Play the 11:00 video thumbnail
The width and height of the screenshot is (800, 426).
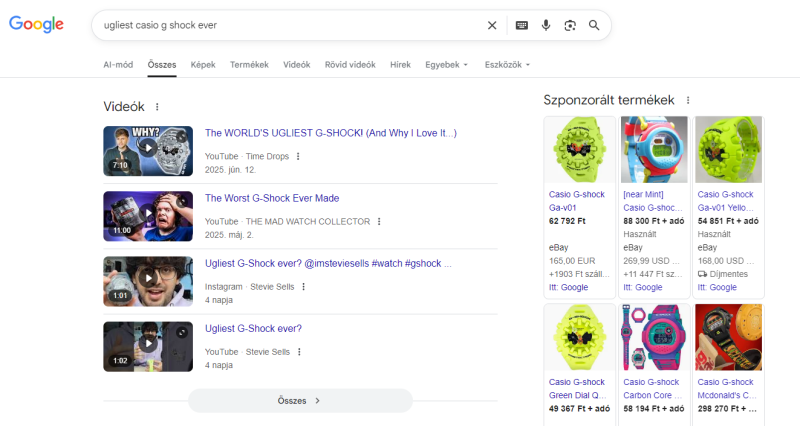point(148,216)
